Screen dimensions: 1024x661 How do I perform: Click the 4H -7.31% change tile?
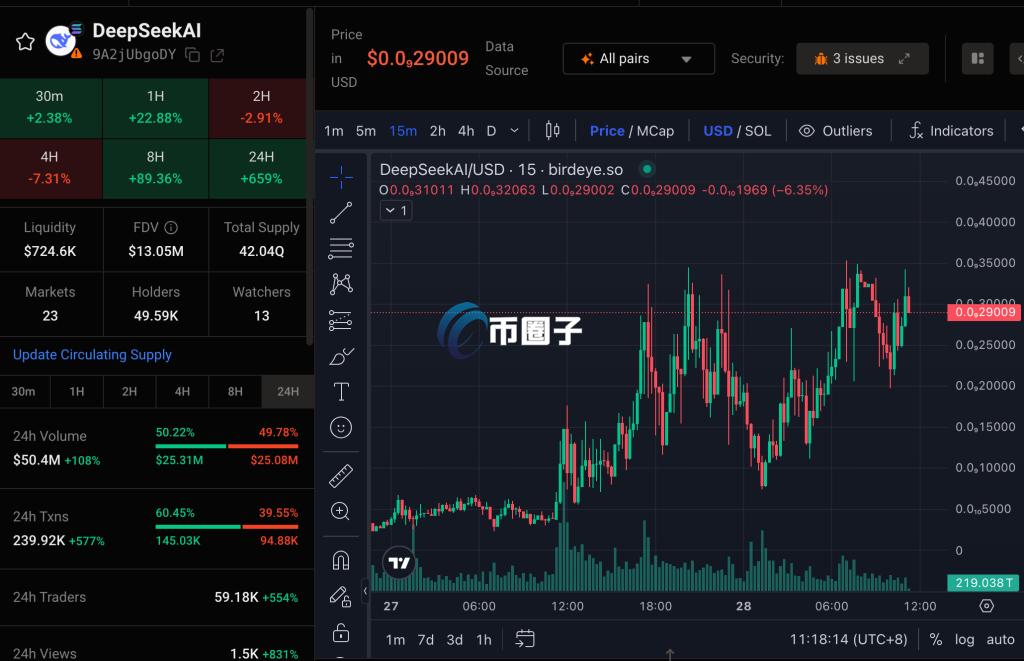(50, 168)
